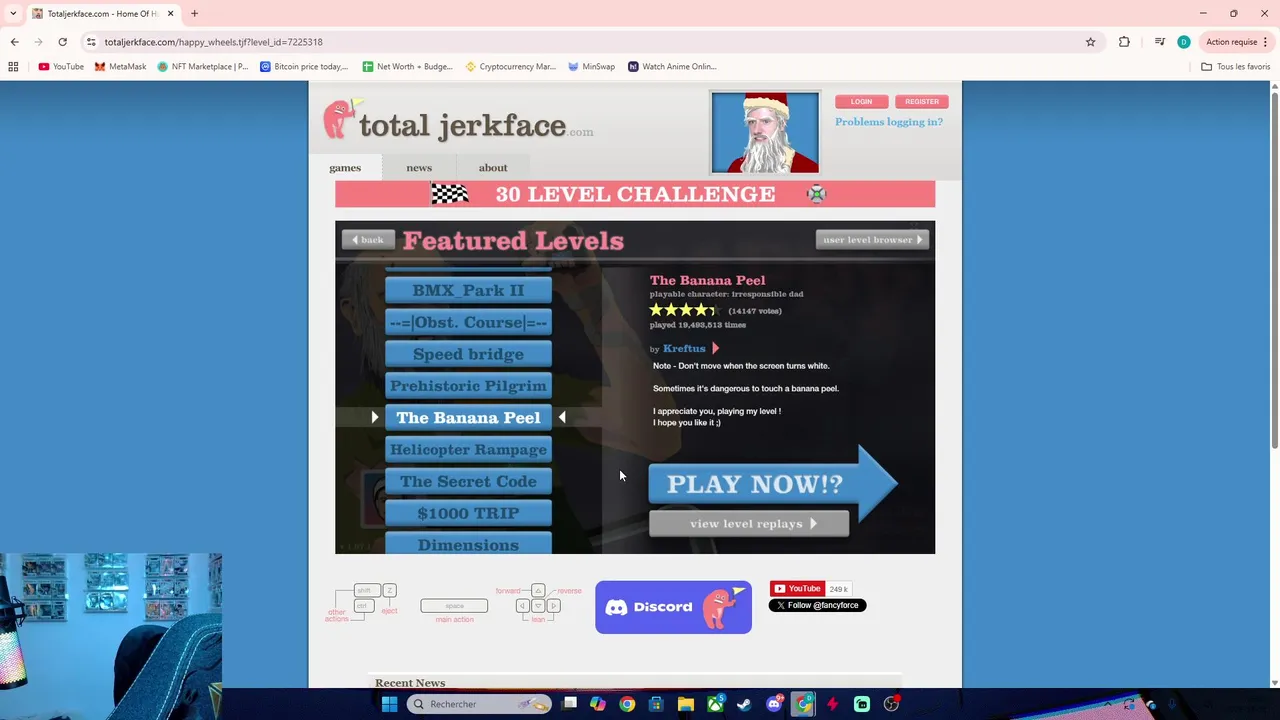The height and width of the screenshot is (720, 1280).
Task: Select the BMX_Park II level
Action: tap(468, 290)
